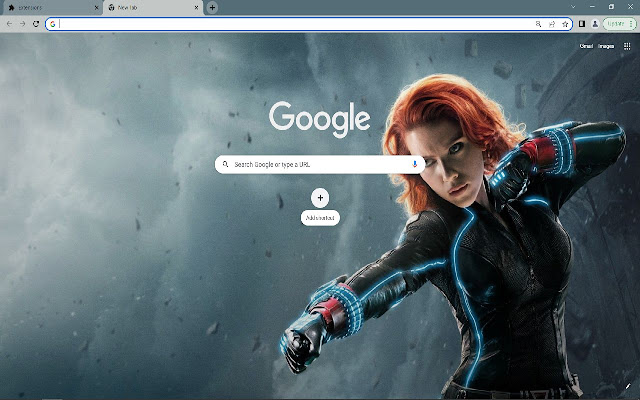Customize this page with the pencil icon

[x=628, y=386]
